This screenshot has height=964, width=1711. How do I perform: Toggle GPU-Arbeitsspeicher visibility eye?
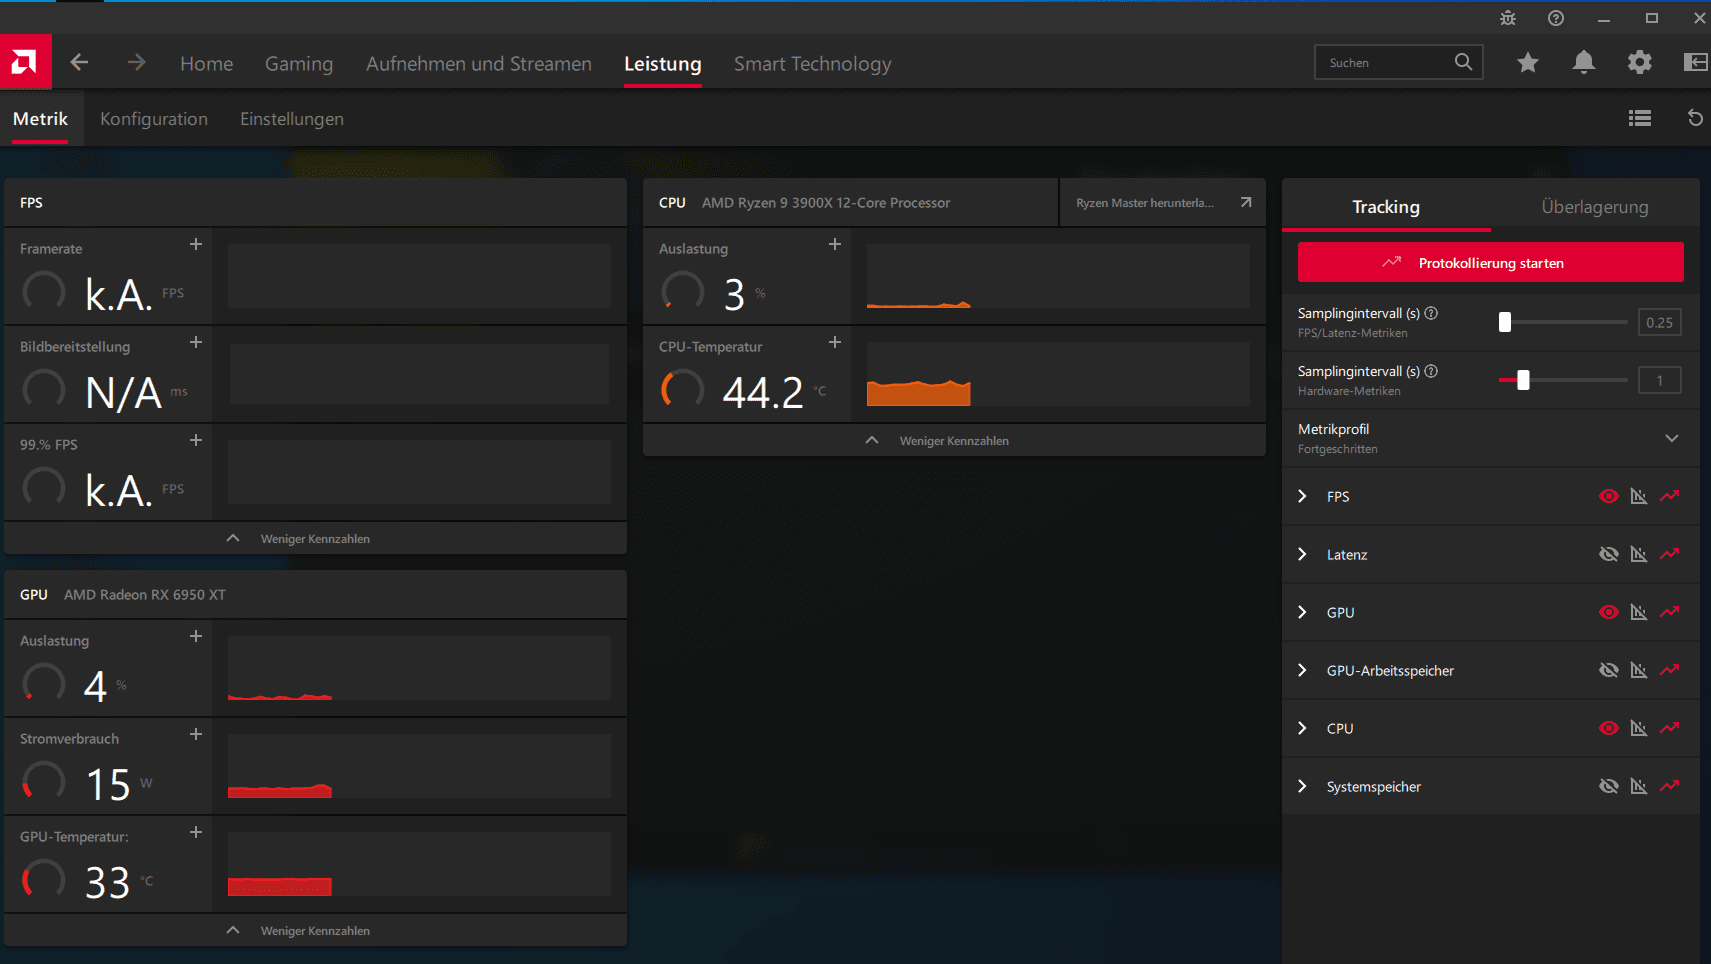(1608, 670)
